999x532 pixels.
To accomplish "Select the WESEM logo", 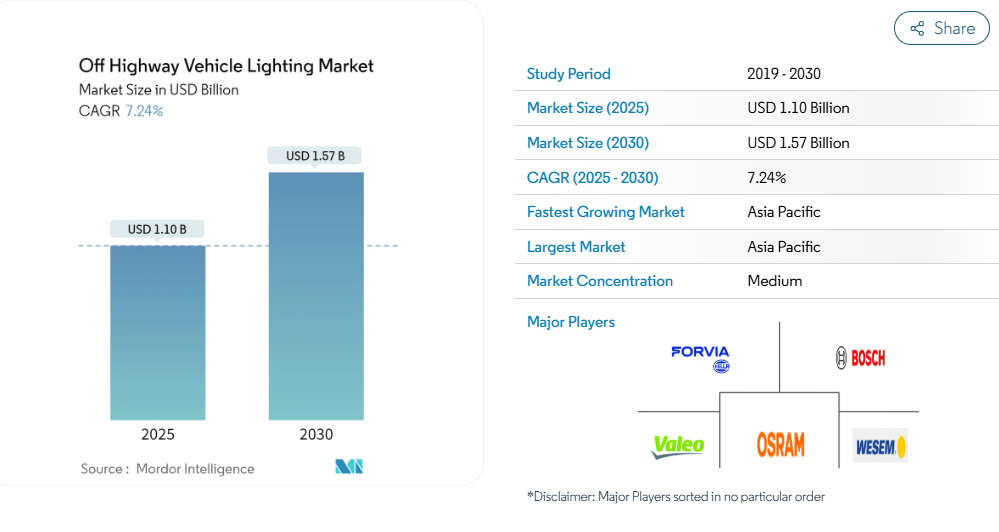I will (880, 446).
